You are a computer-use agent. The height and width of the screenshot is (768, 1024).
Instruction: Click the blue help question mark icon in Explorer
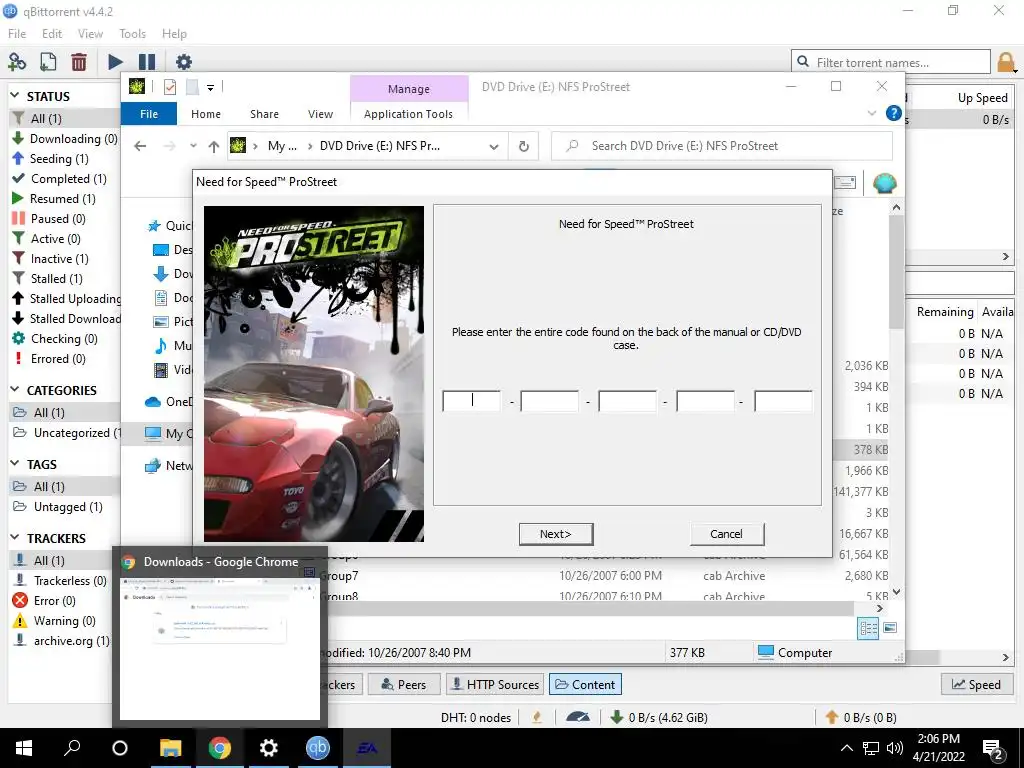[x=893, y=113]
